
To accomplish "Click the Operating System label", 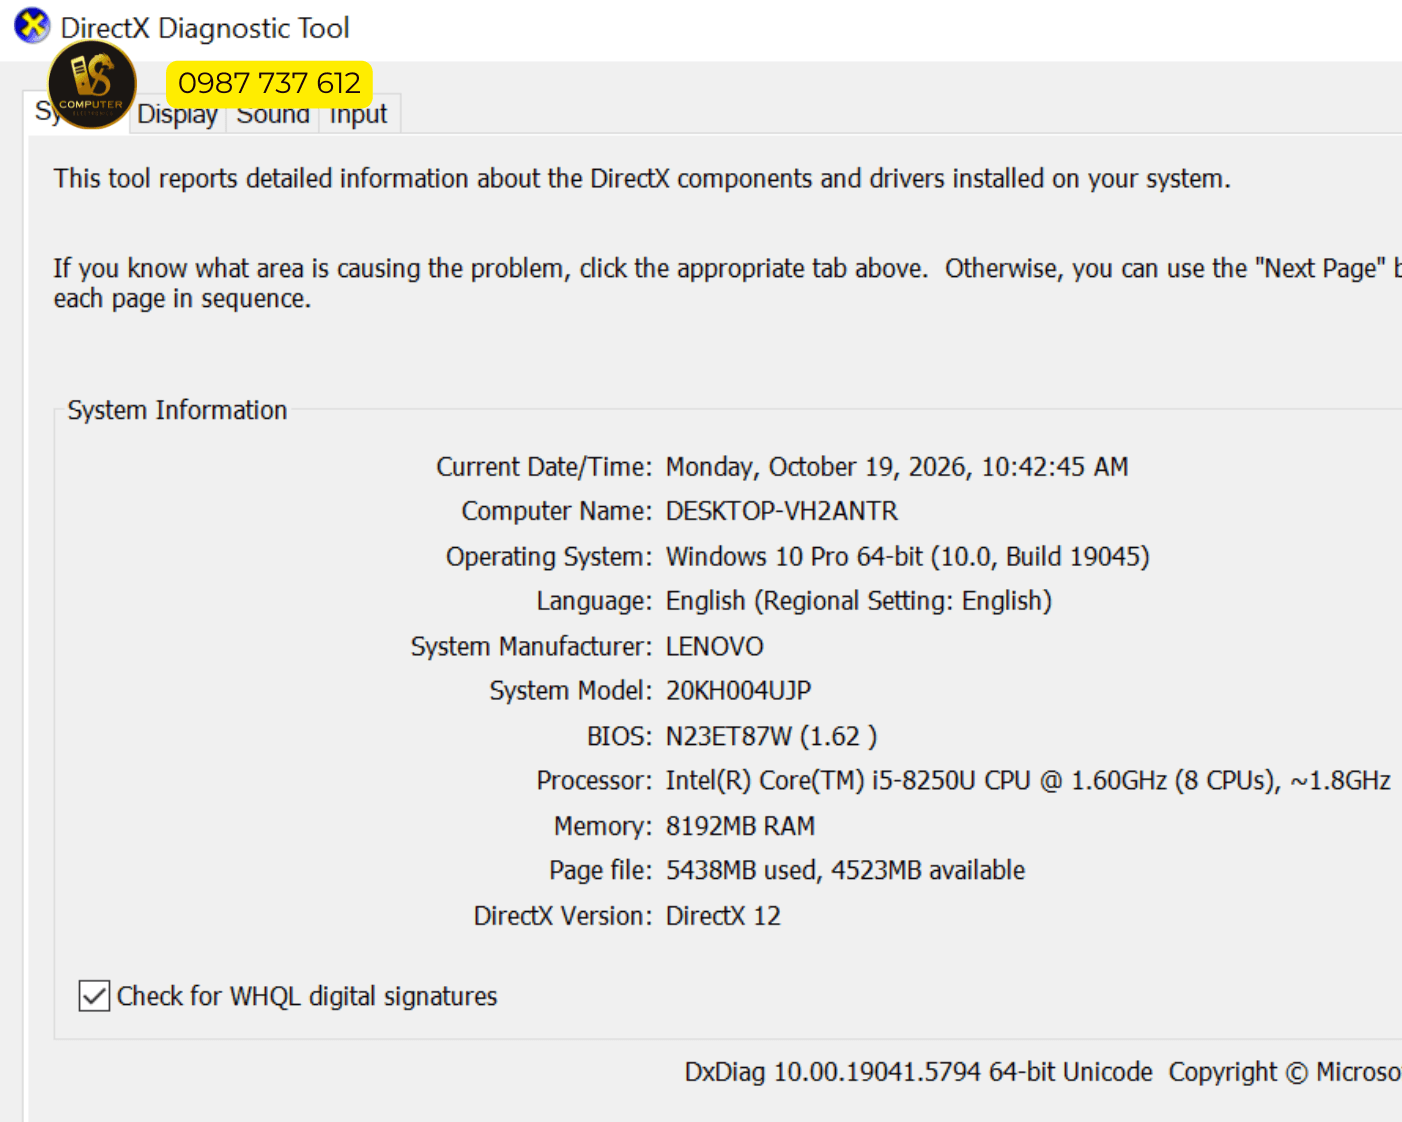I will tap(549, 556).
